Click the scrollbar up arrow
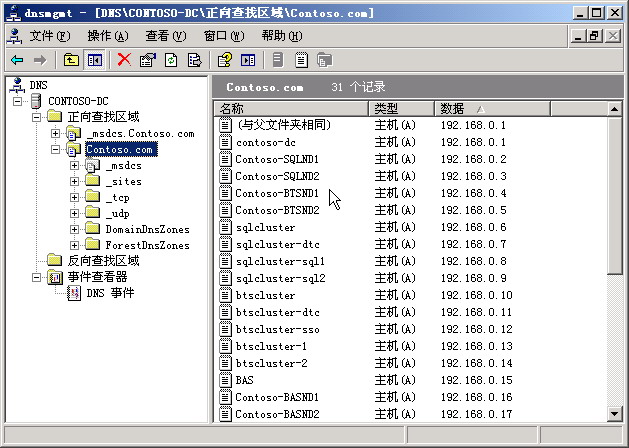 615,109
